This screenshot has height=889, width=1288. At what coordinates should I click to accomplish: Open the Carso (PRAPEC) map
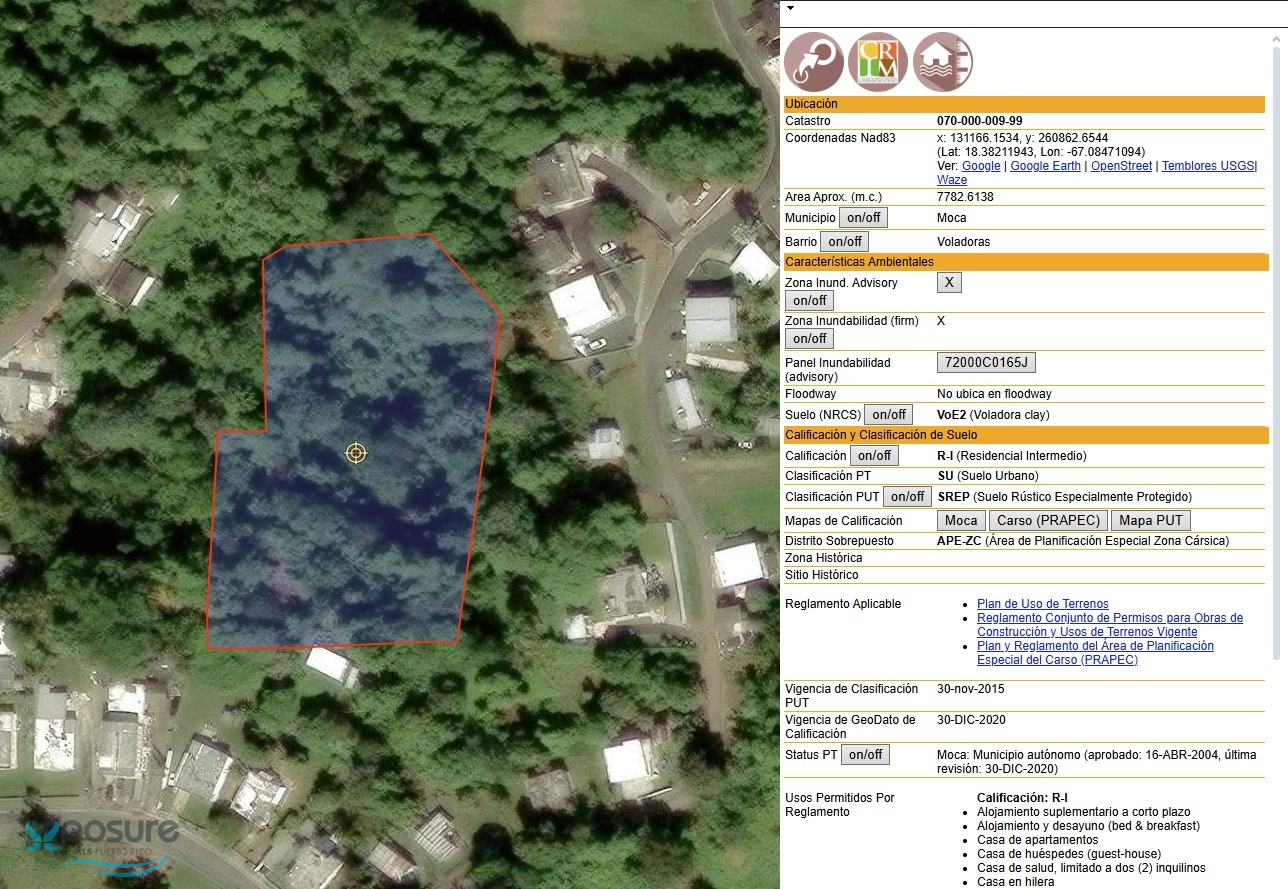coord(1048,520)
